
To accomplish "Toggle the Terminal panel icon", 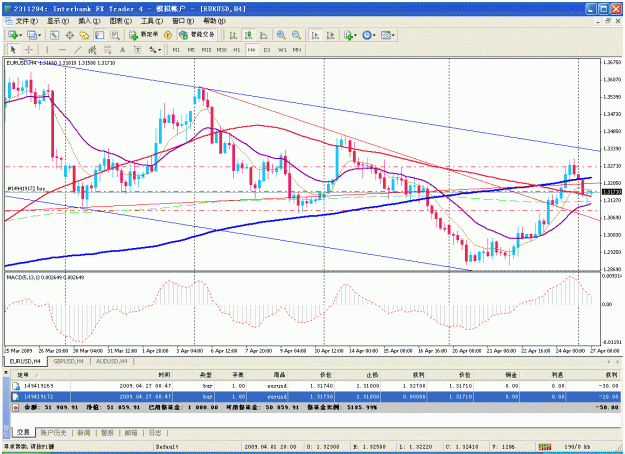I will 100,35.
